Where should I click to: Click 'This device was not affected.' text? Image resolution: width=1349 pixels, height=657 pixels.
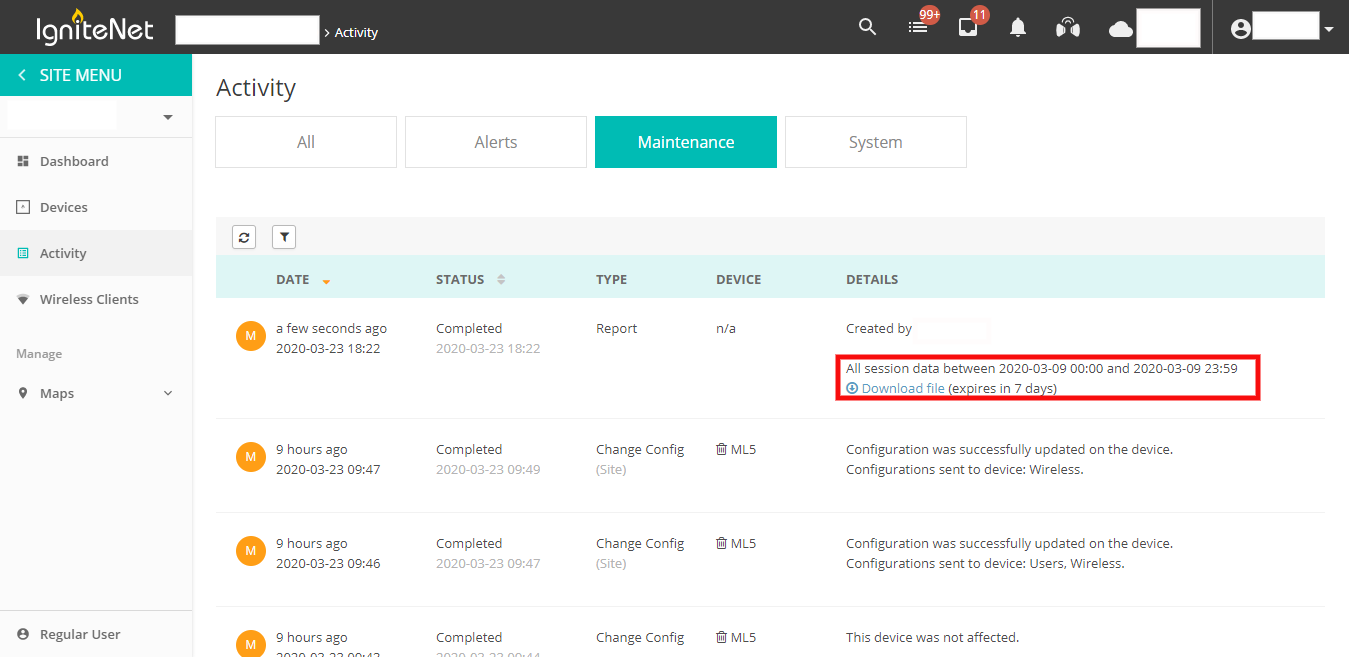click(x=932, y=638)
